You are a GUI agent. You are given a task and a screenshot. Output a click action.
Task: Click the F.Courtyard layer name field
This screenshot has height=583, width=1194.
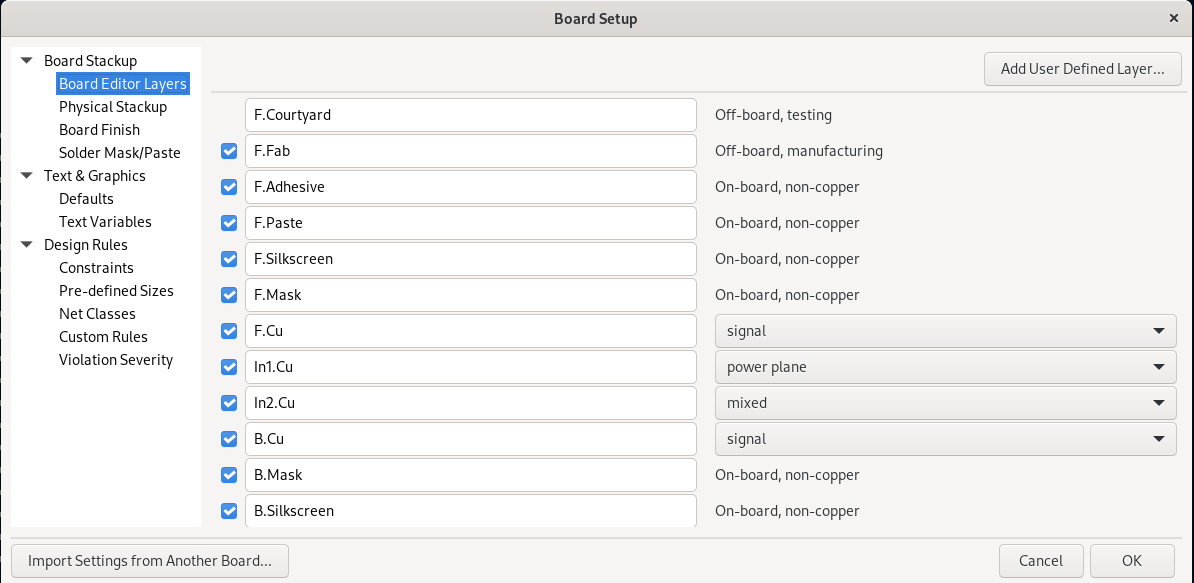point(470,115)
